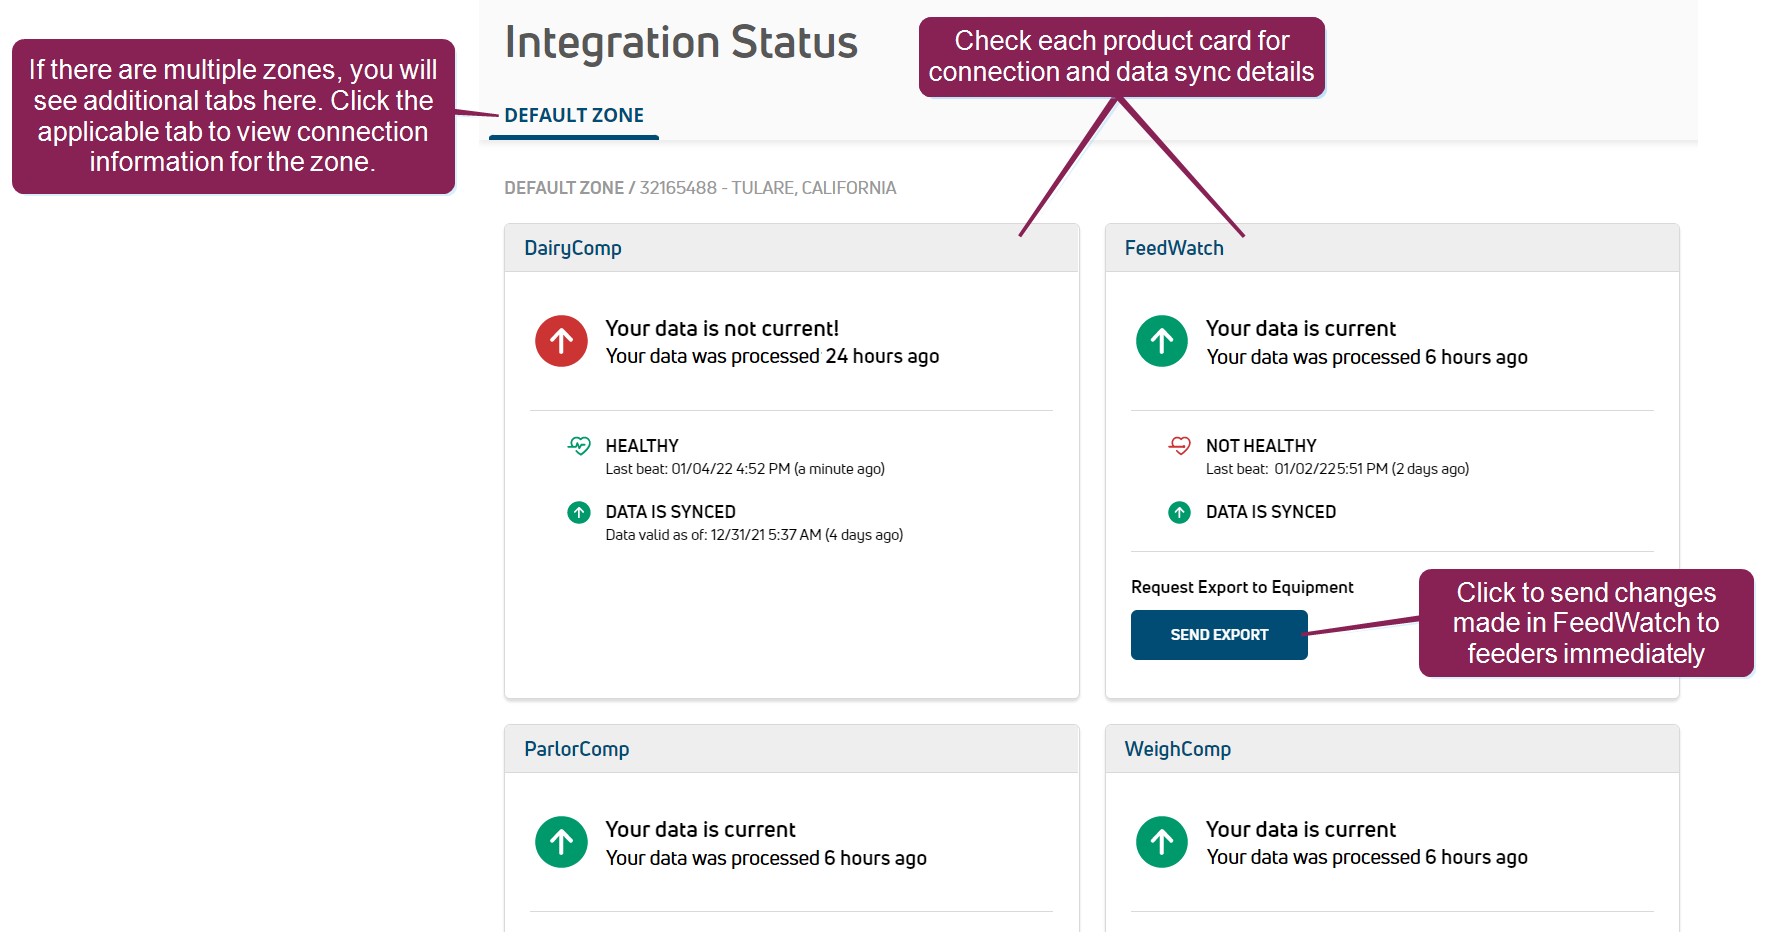
Task: Open the DairyComp card title
Action: pyautogui.click(x=573, y=248)
